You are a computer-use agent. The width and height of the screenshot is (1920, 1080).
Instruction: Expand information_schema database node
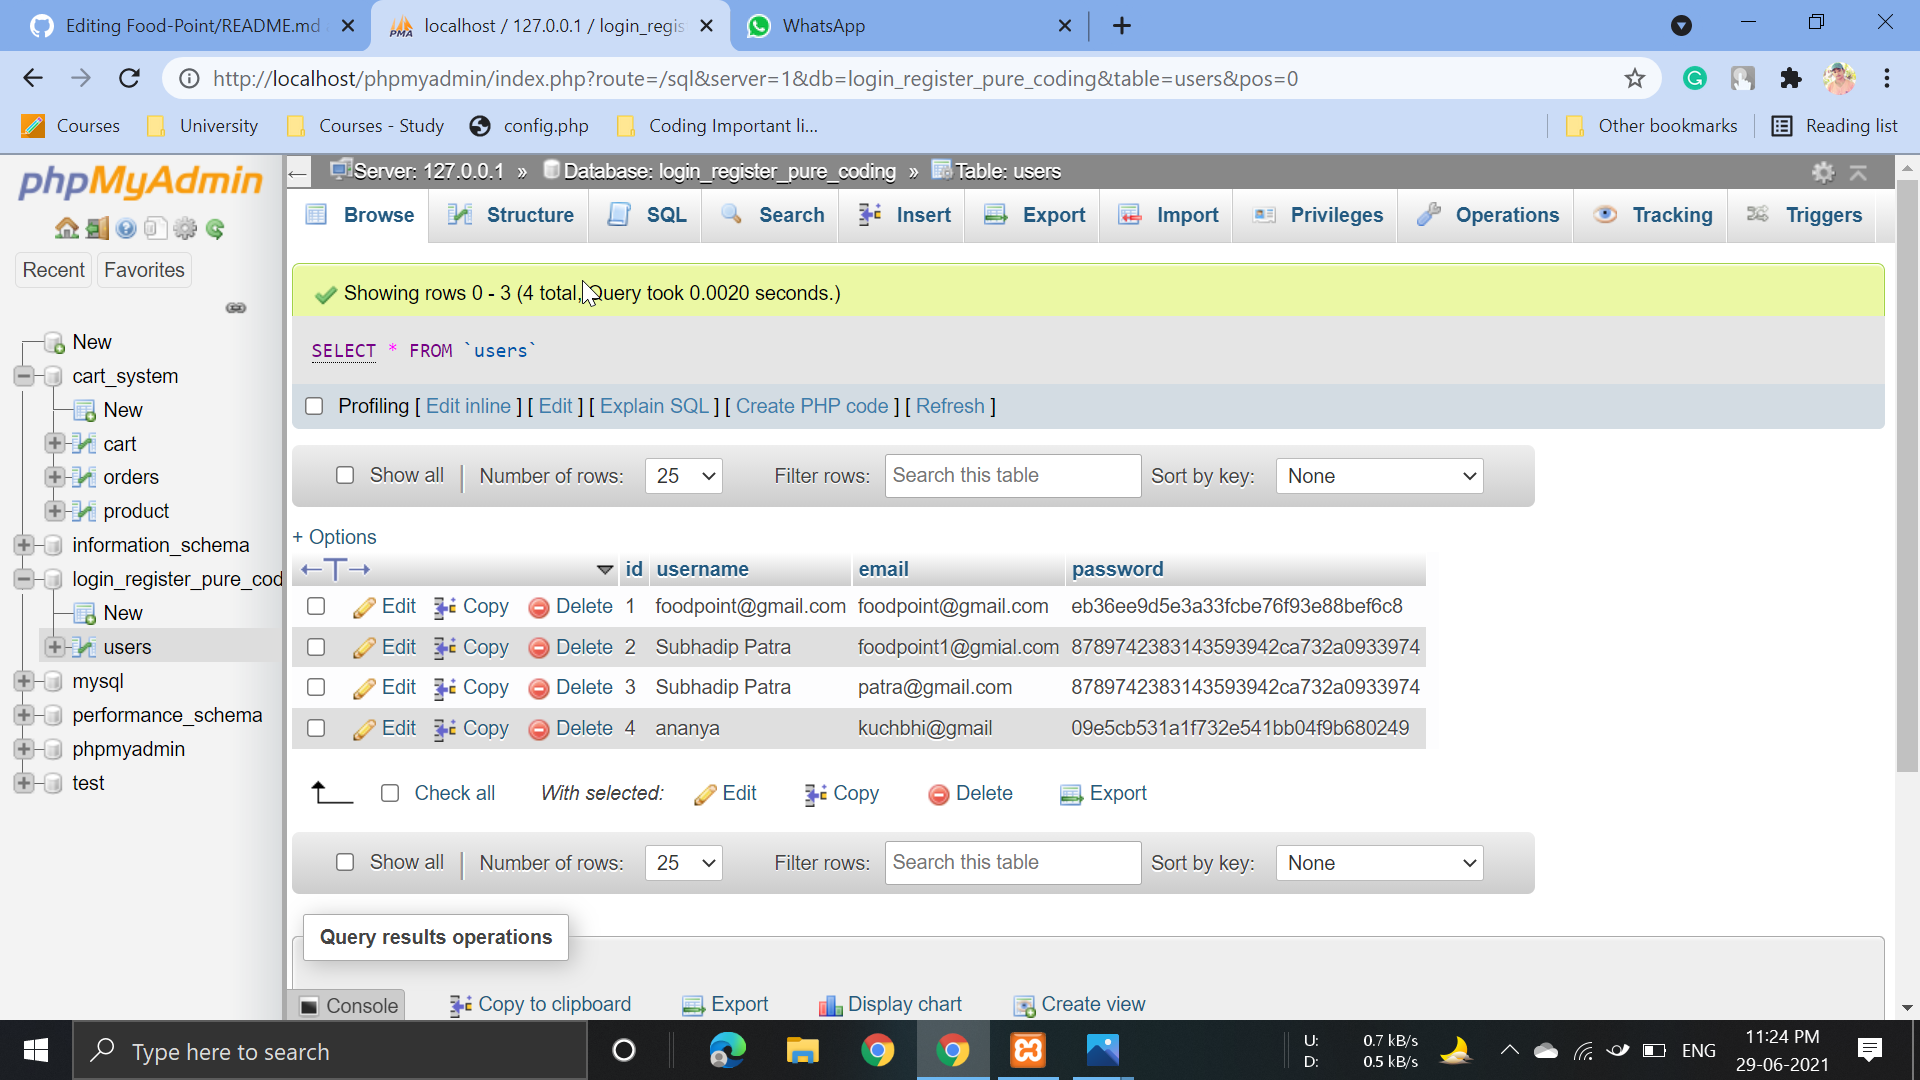24,545
